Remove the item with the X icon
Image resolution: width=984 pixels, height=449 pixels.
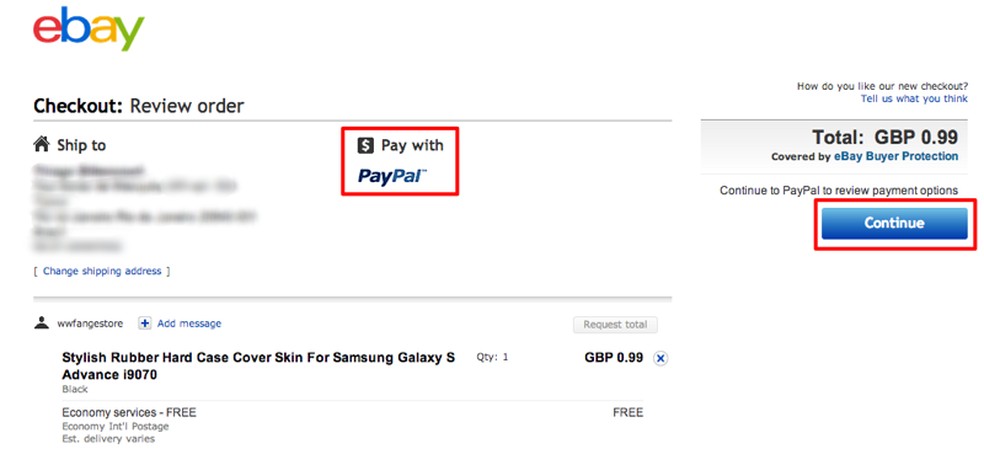[661, 358]
